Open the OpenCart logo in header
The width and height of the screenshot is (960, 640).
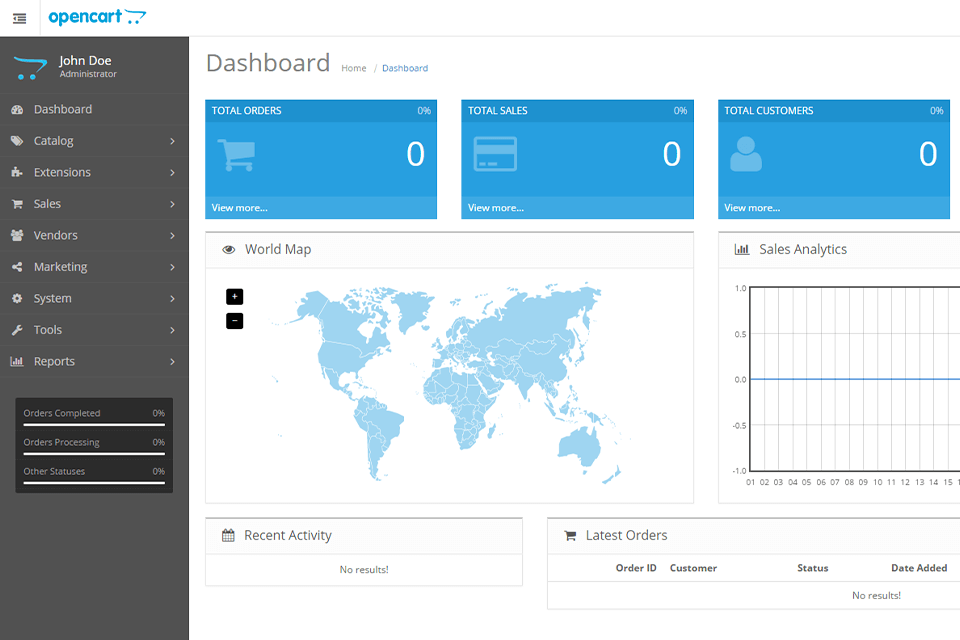tap(97, 17)
